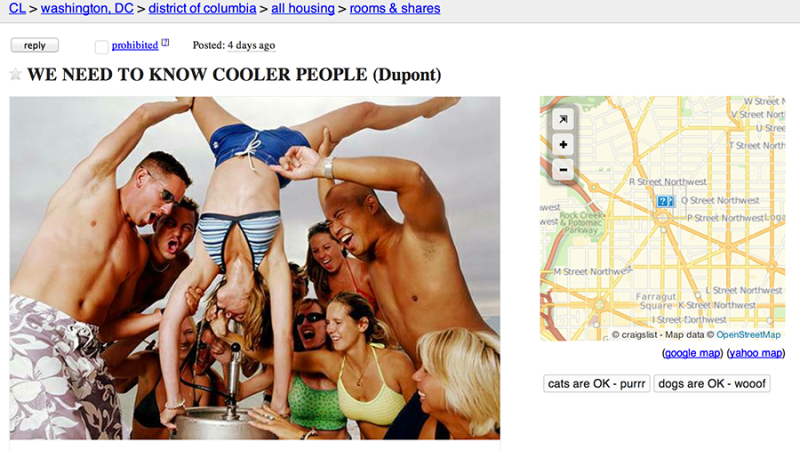This screenshot has height=450, width=800.
Task: Open washington, DC breadcrumb link
Action: click(x=87, y=8)
